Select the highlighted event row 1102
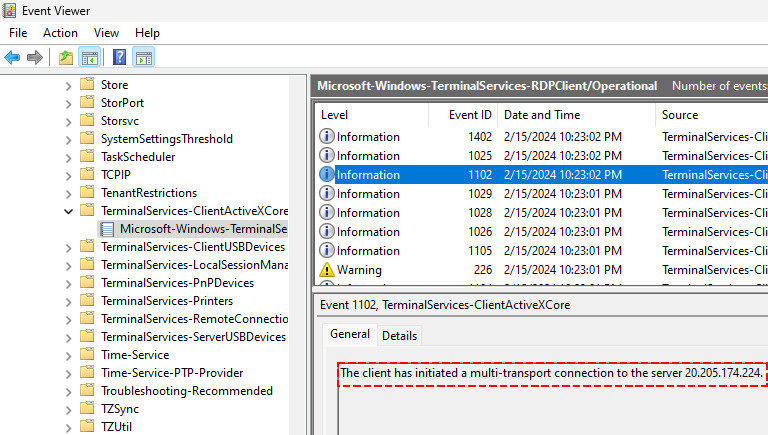This screenshot has height=435, width=768. click(541, 174)
